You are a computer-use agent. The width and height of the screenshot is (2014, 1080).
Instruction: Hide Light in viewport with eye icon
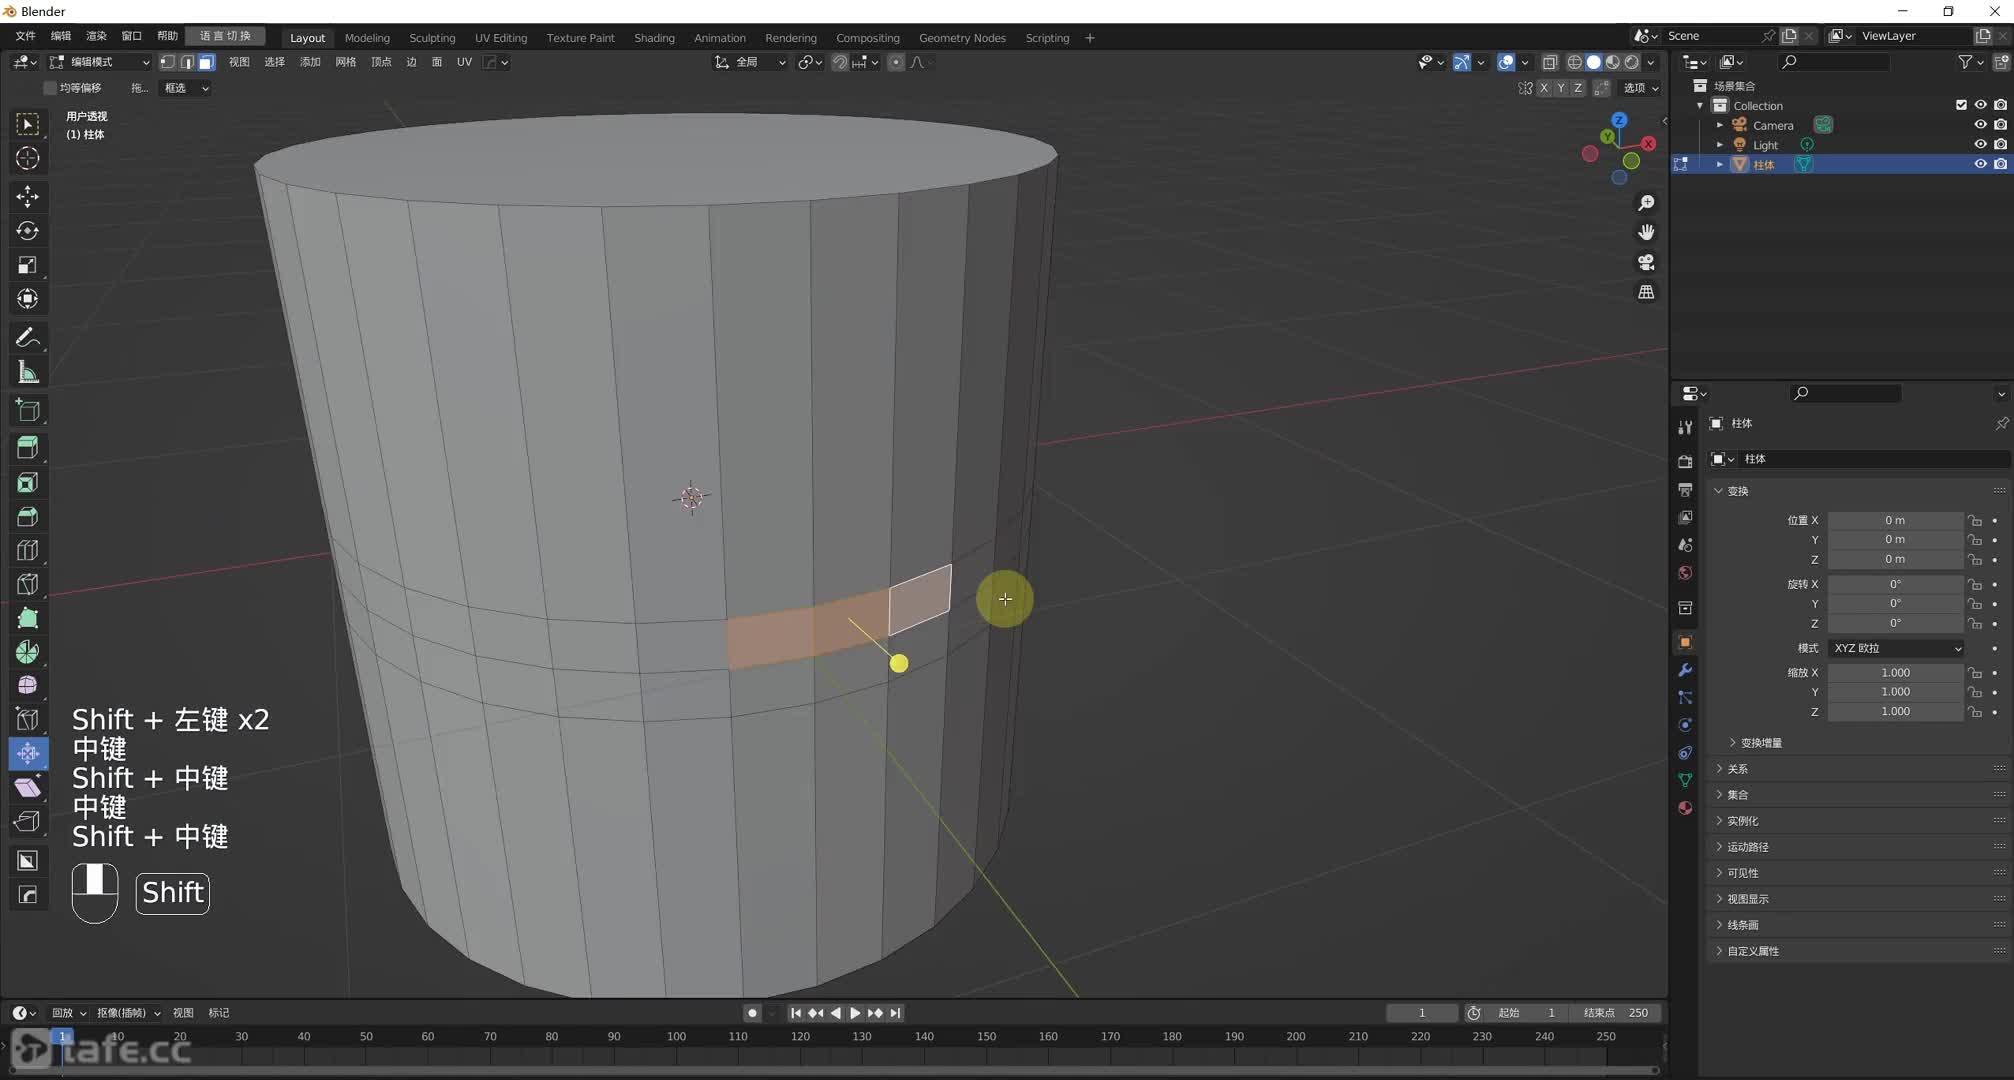tap(1980, 144)
